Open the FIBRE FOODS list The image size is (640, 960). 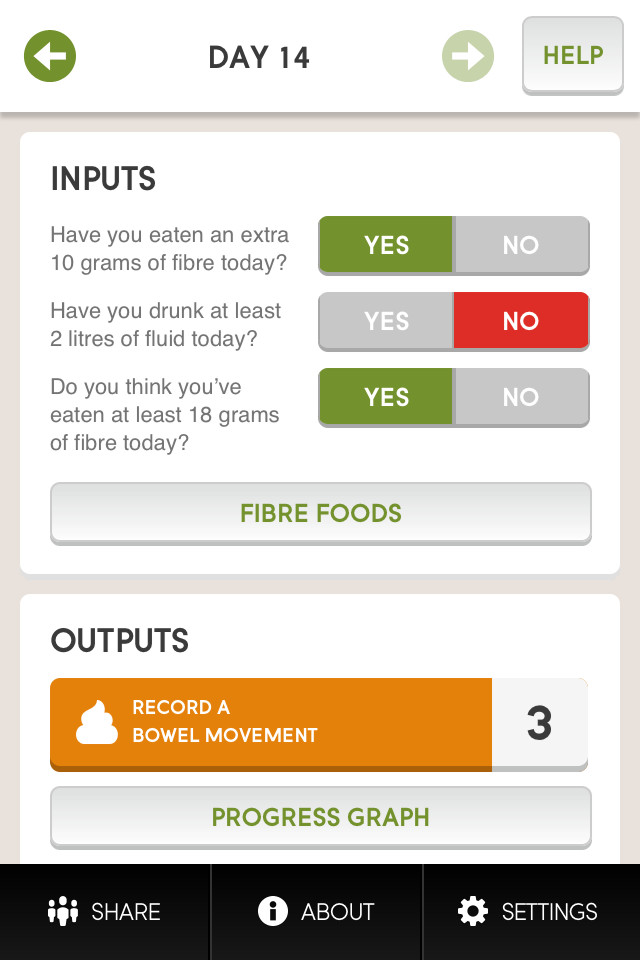321,513
